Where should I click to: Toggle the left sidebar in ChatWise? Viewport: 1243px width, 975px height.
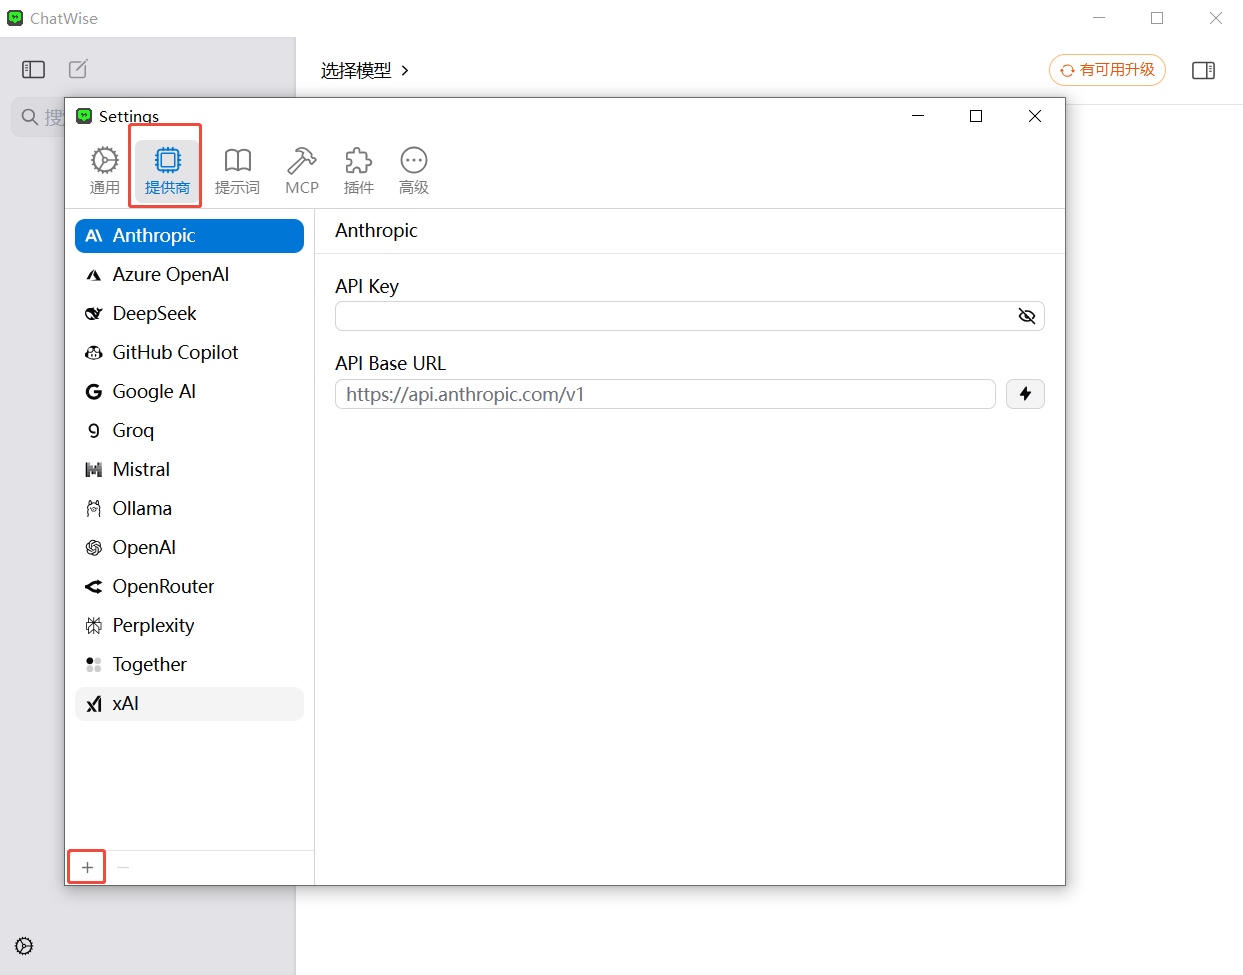[34, 69]
